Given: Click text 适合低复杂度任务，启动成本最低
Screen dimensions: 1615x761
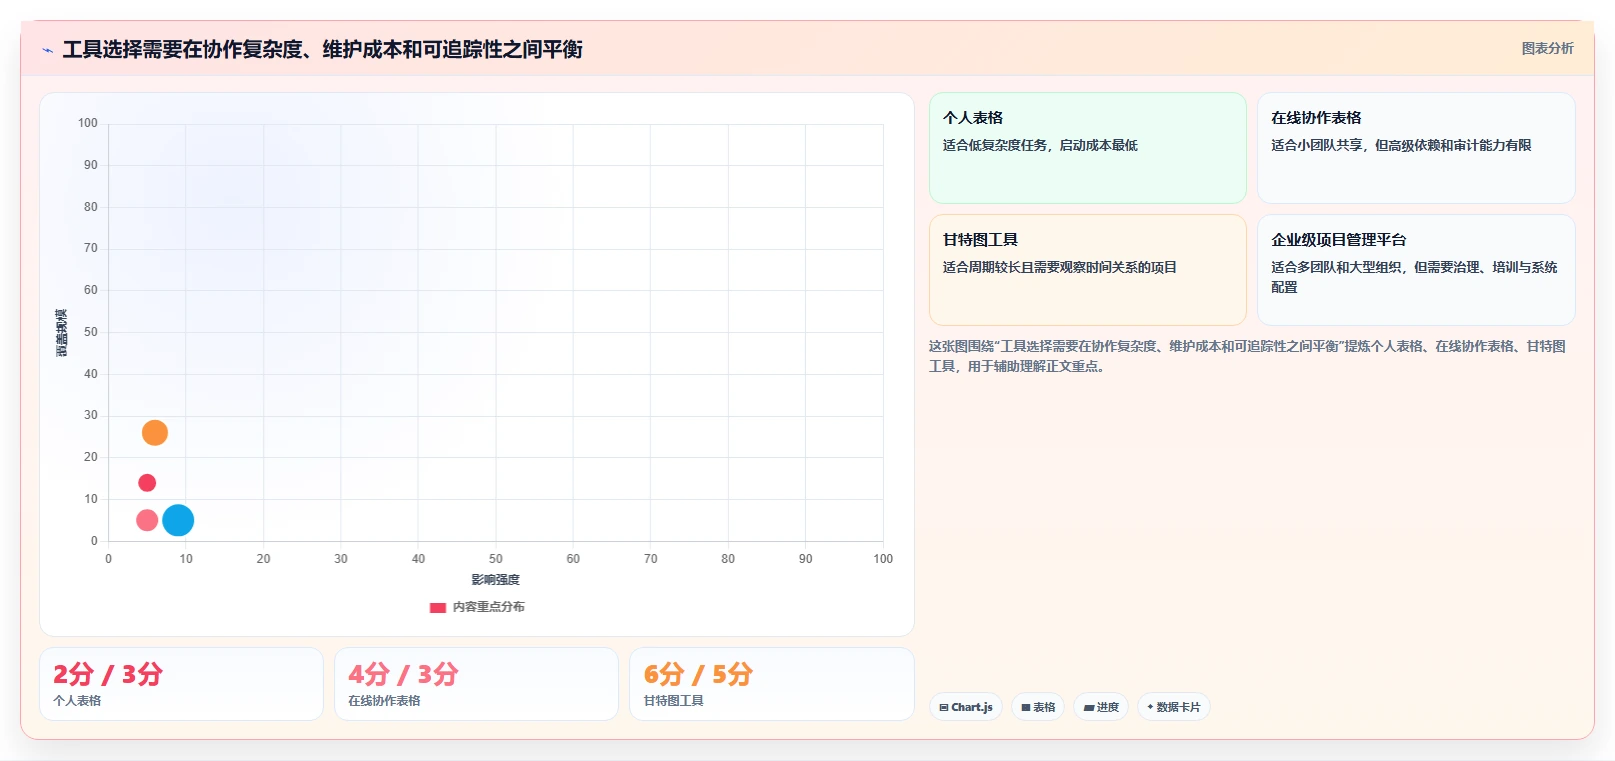Looking at the screenshot, I should click(x=1040, y=145).
